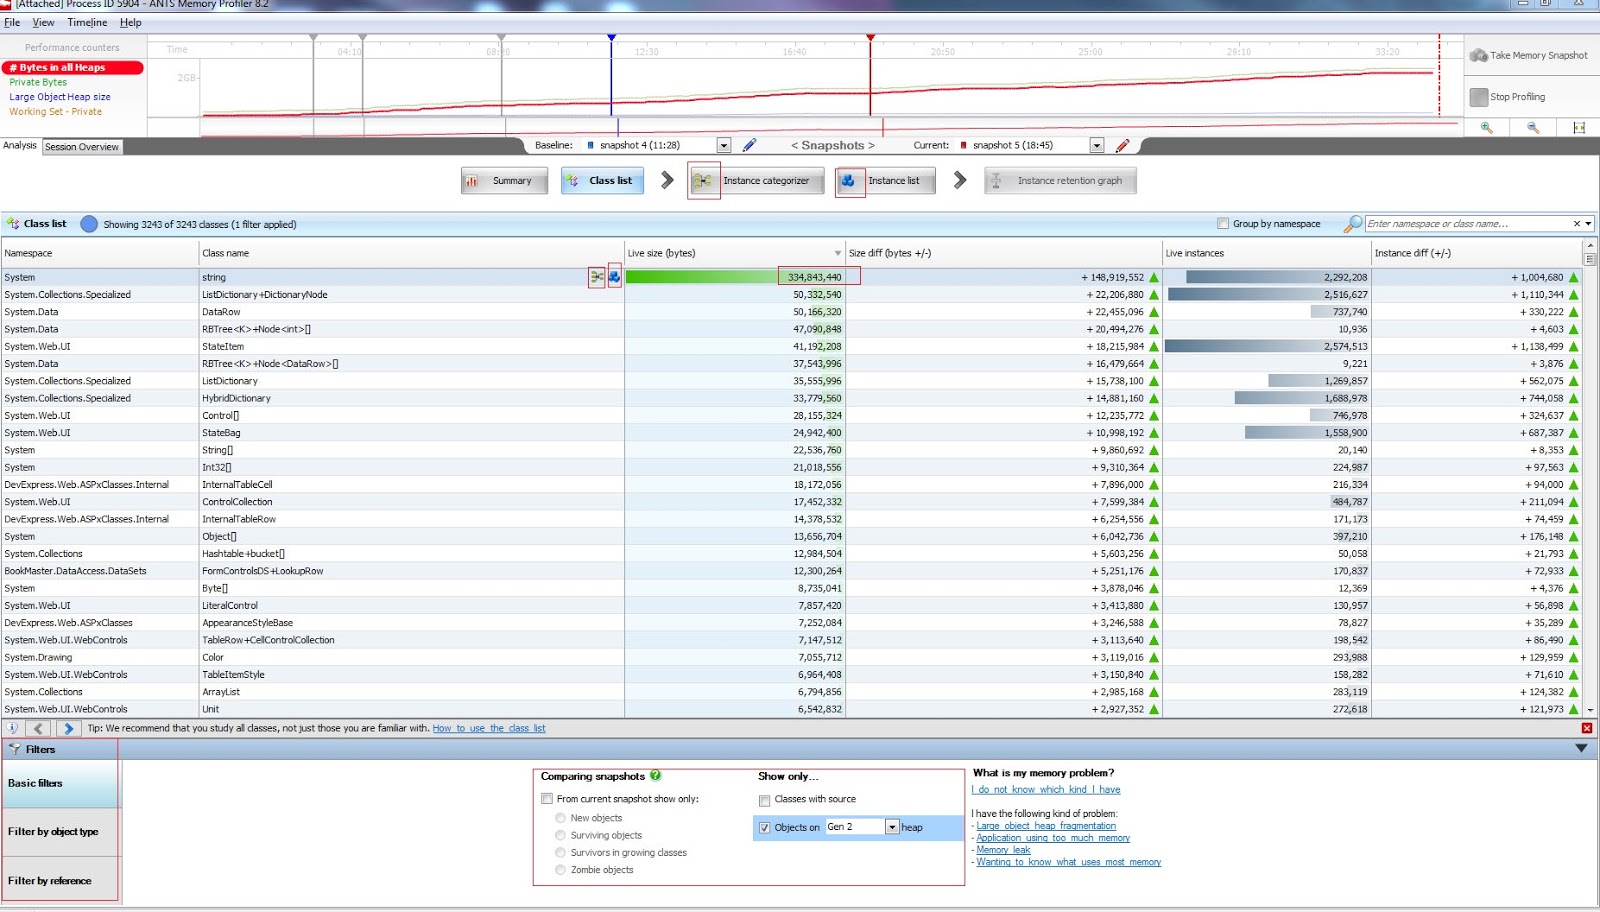Click Application using too much memory link
The width and height of the screenshot is (1600, 912).
click(x=1053, y=838)
